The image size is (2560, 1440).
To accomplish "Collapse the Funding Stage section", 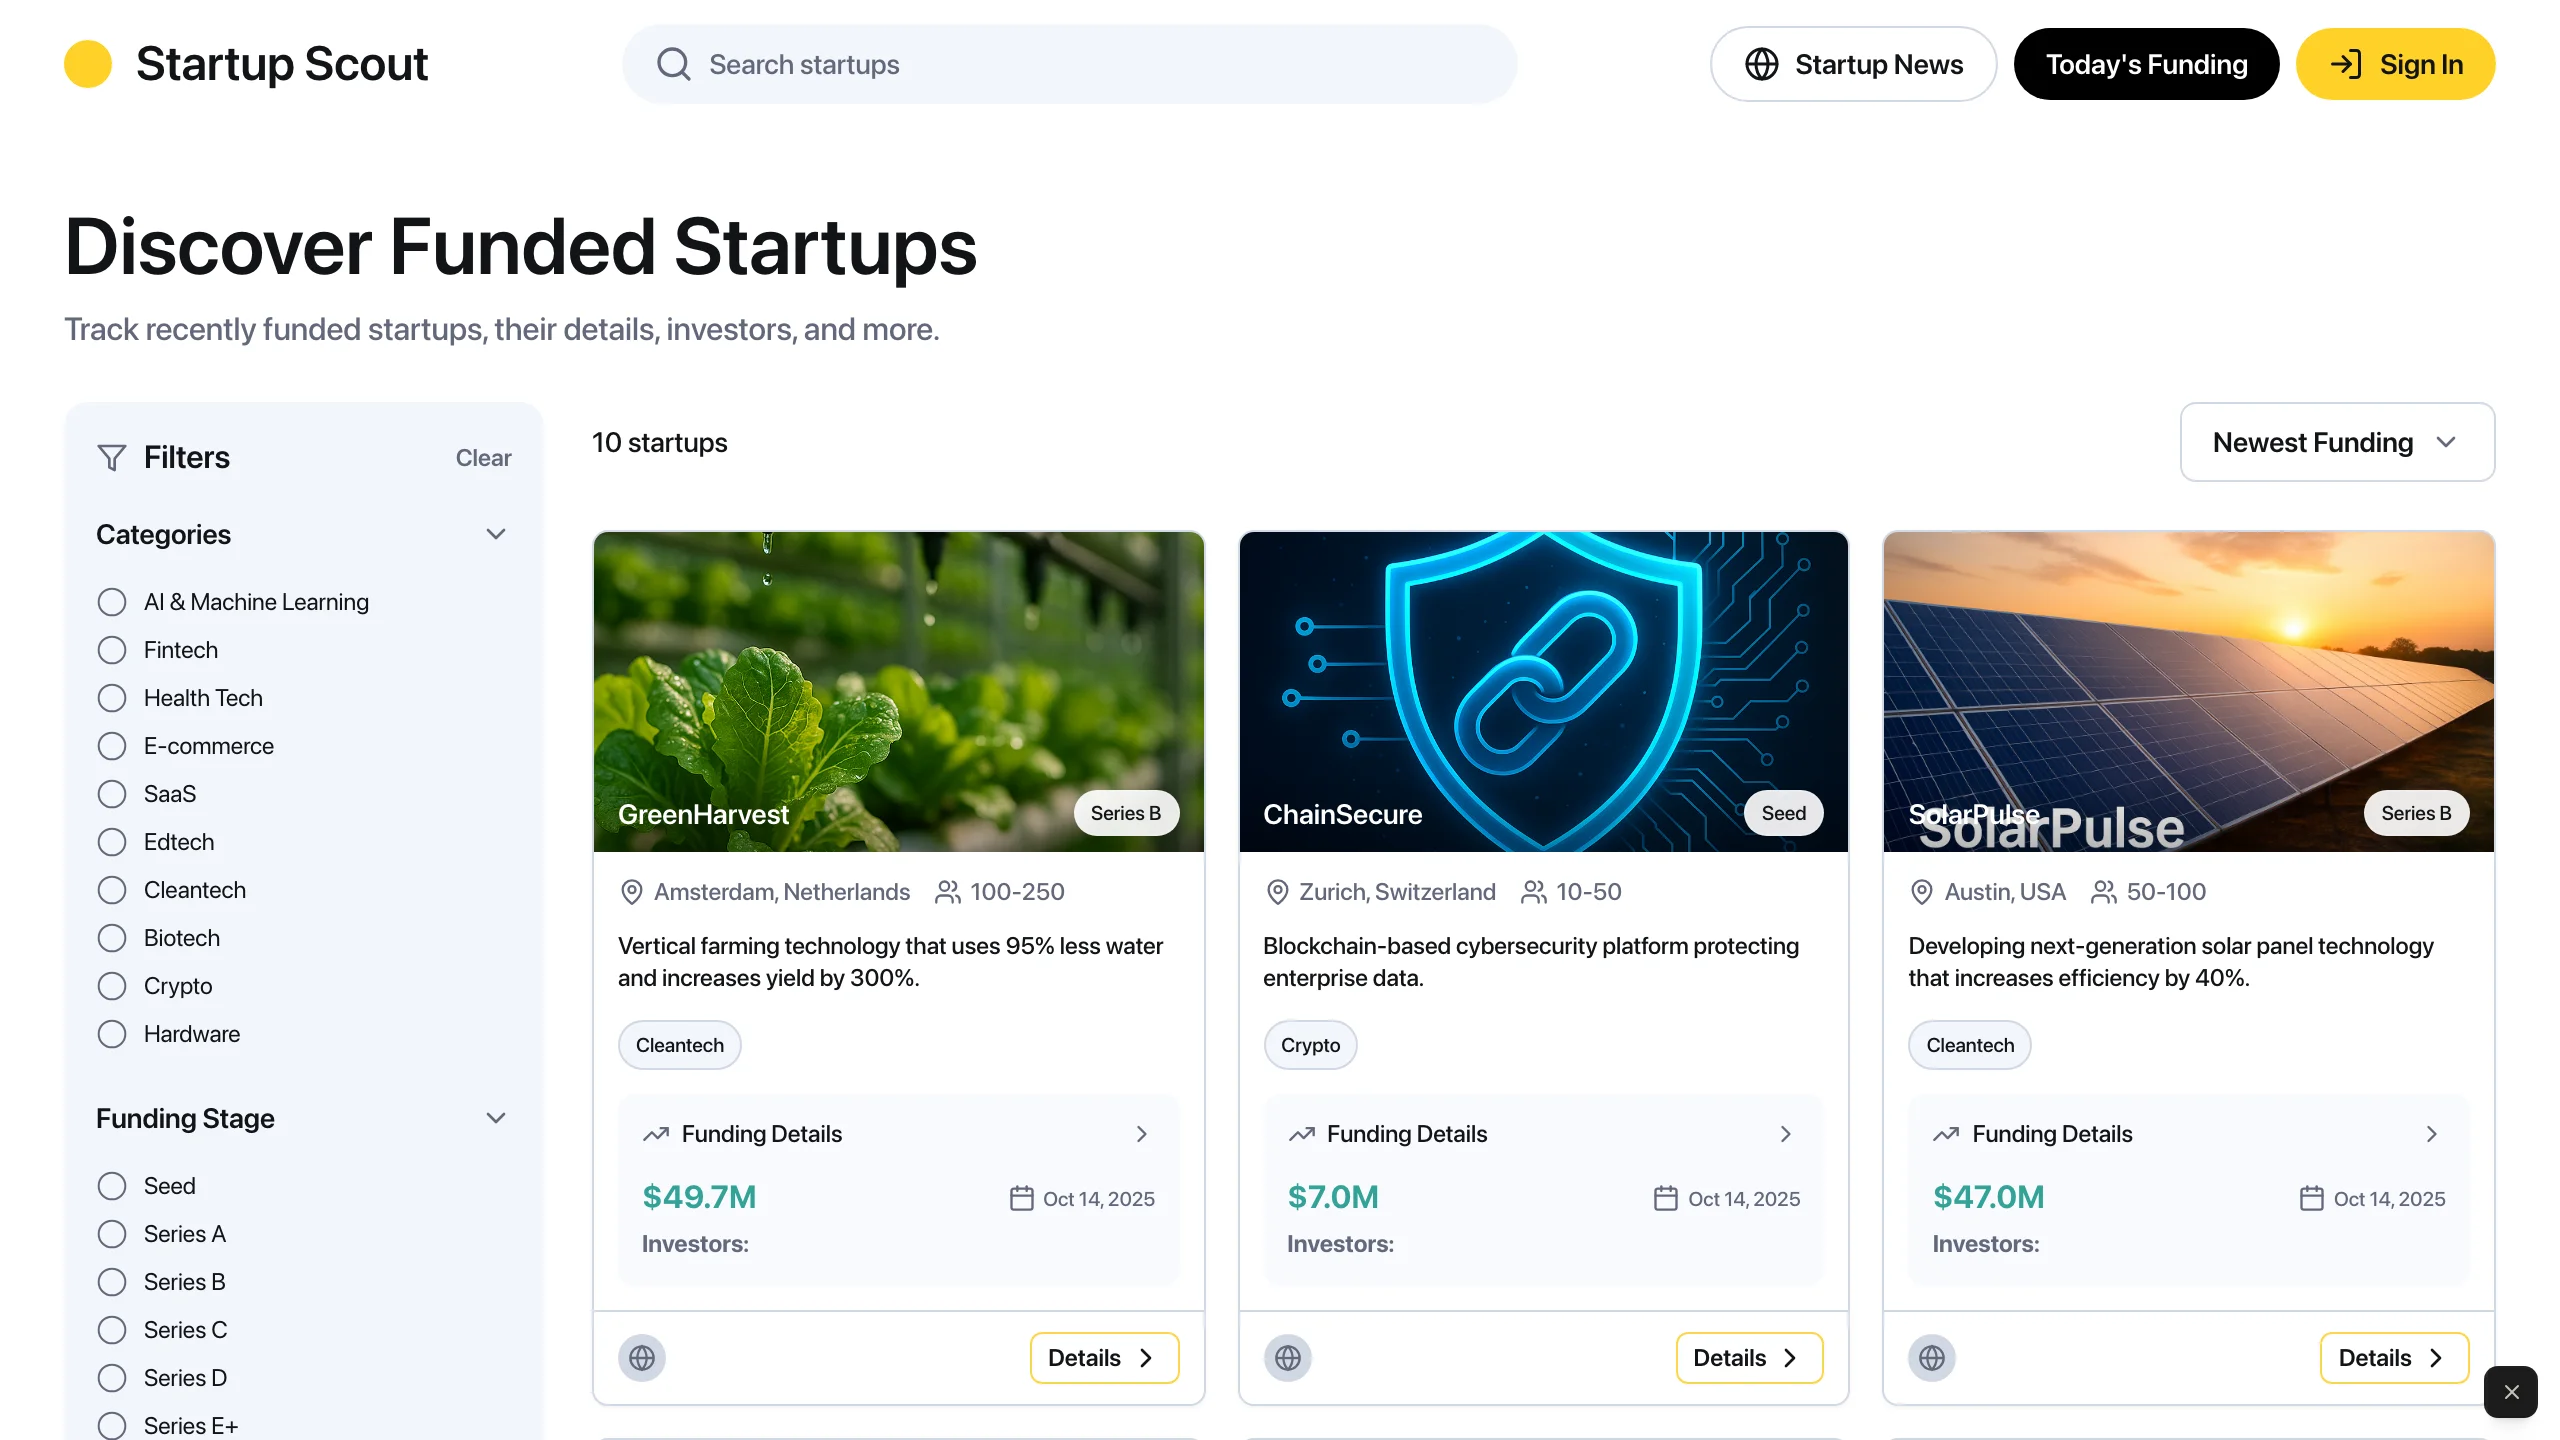I will tap(496, 1118).
